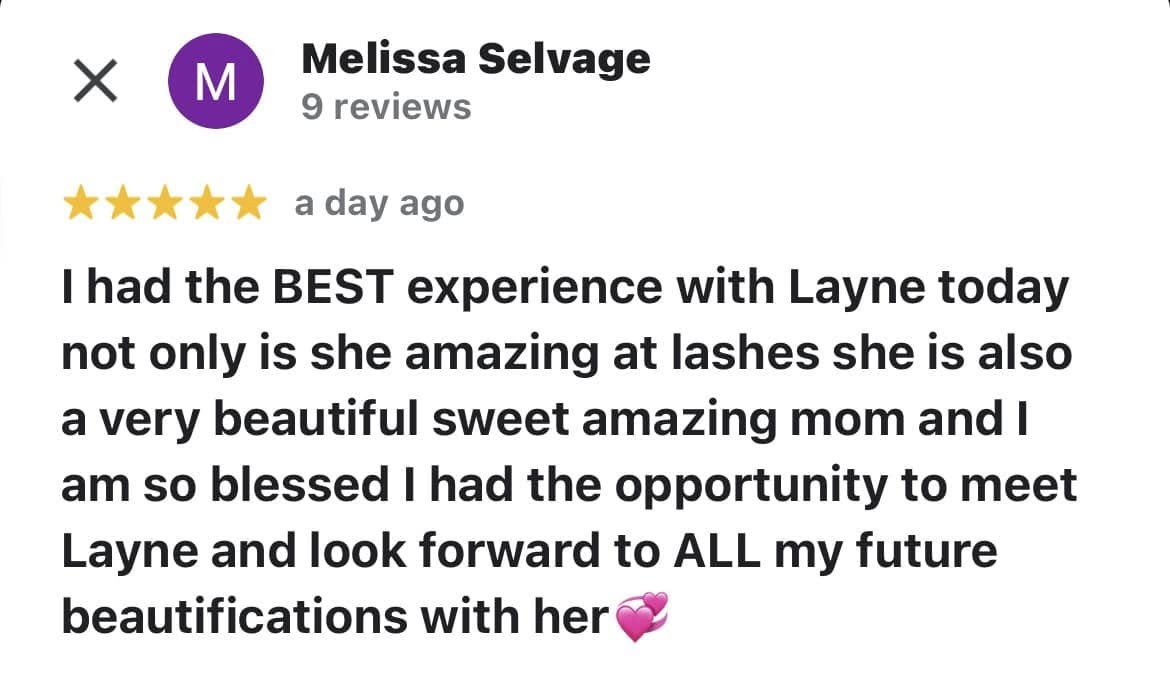Click the word 'blessed' in the review
This screenshot has height=680, width=1170.
(300, 485)
